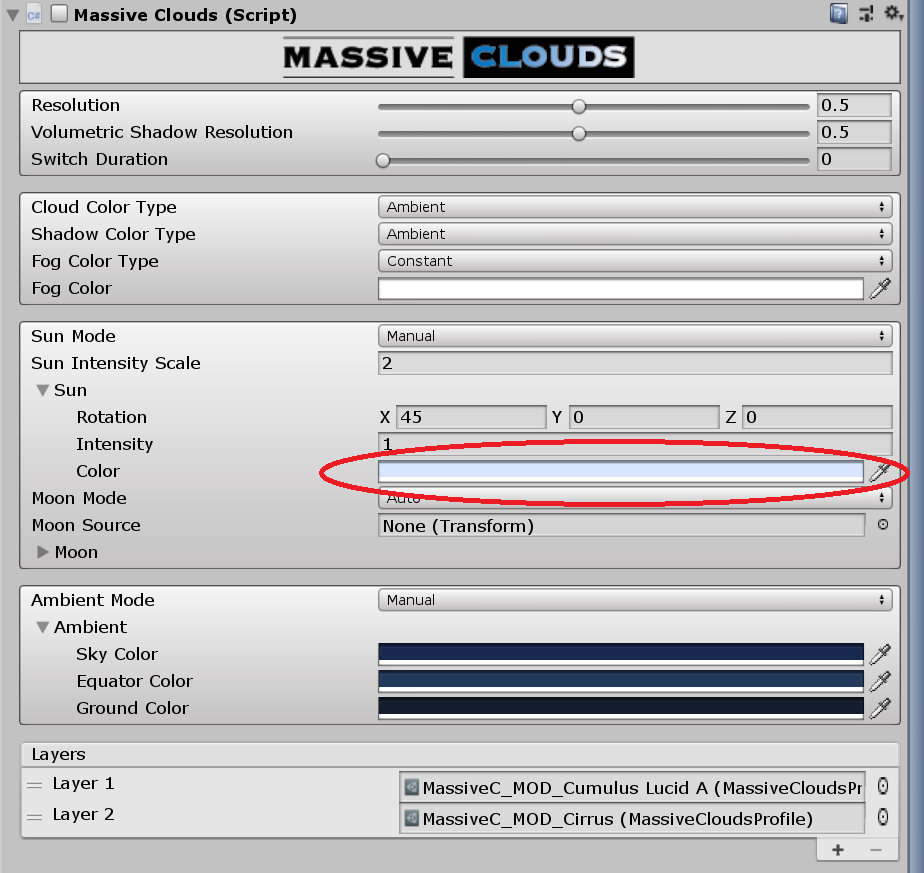Select the MassiveC_MOD_Cumulus Lucid A profile field
This screenshot has width=924, height=873.
tap(632, 788)
